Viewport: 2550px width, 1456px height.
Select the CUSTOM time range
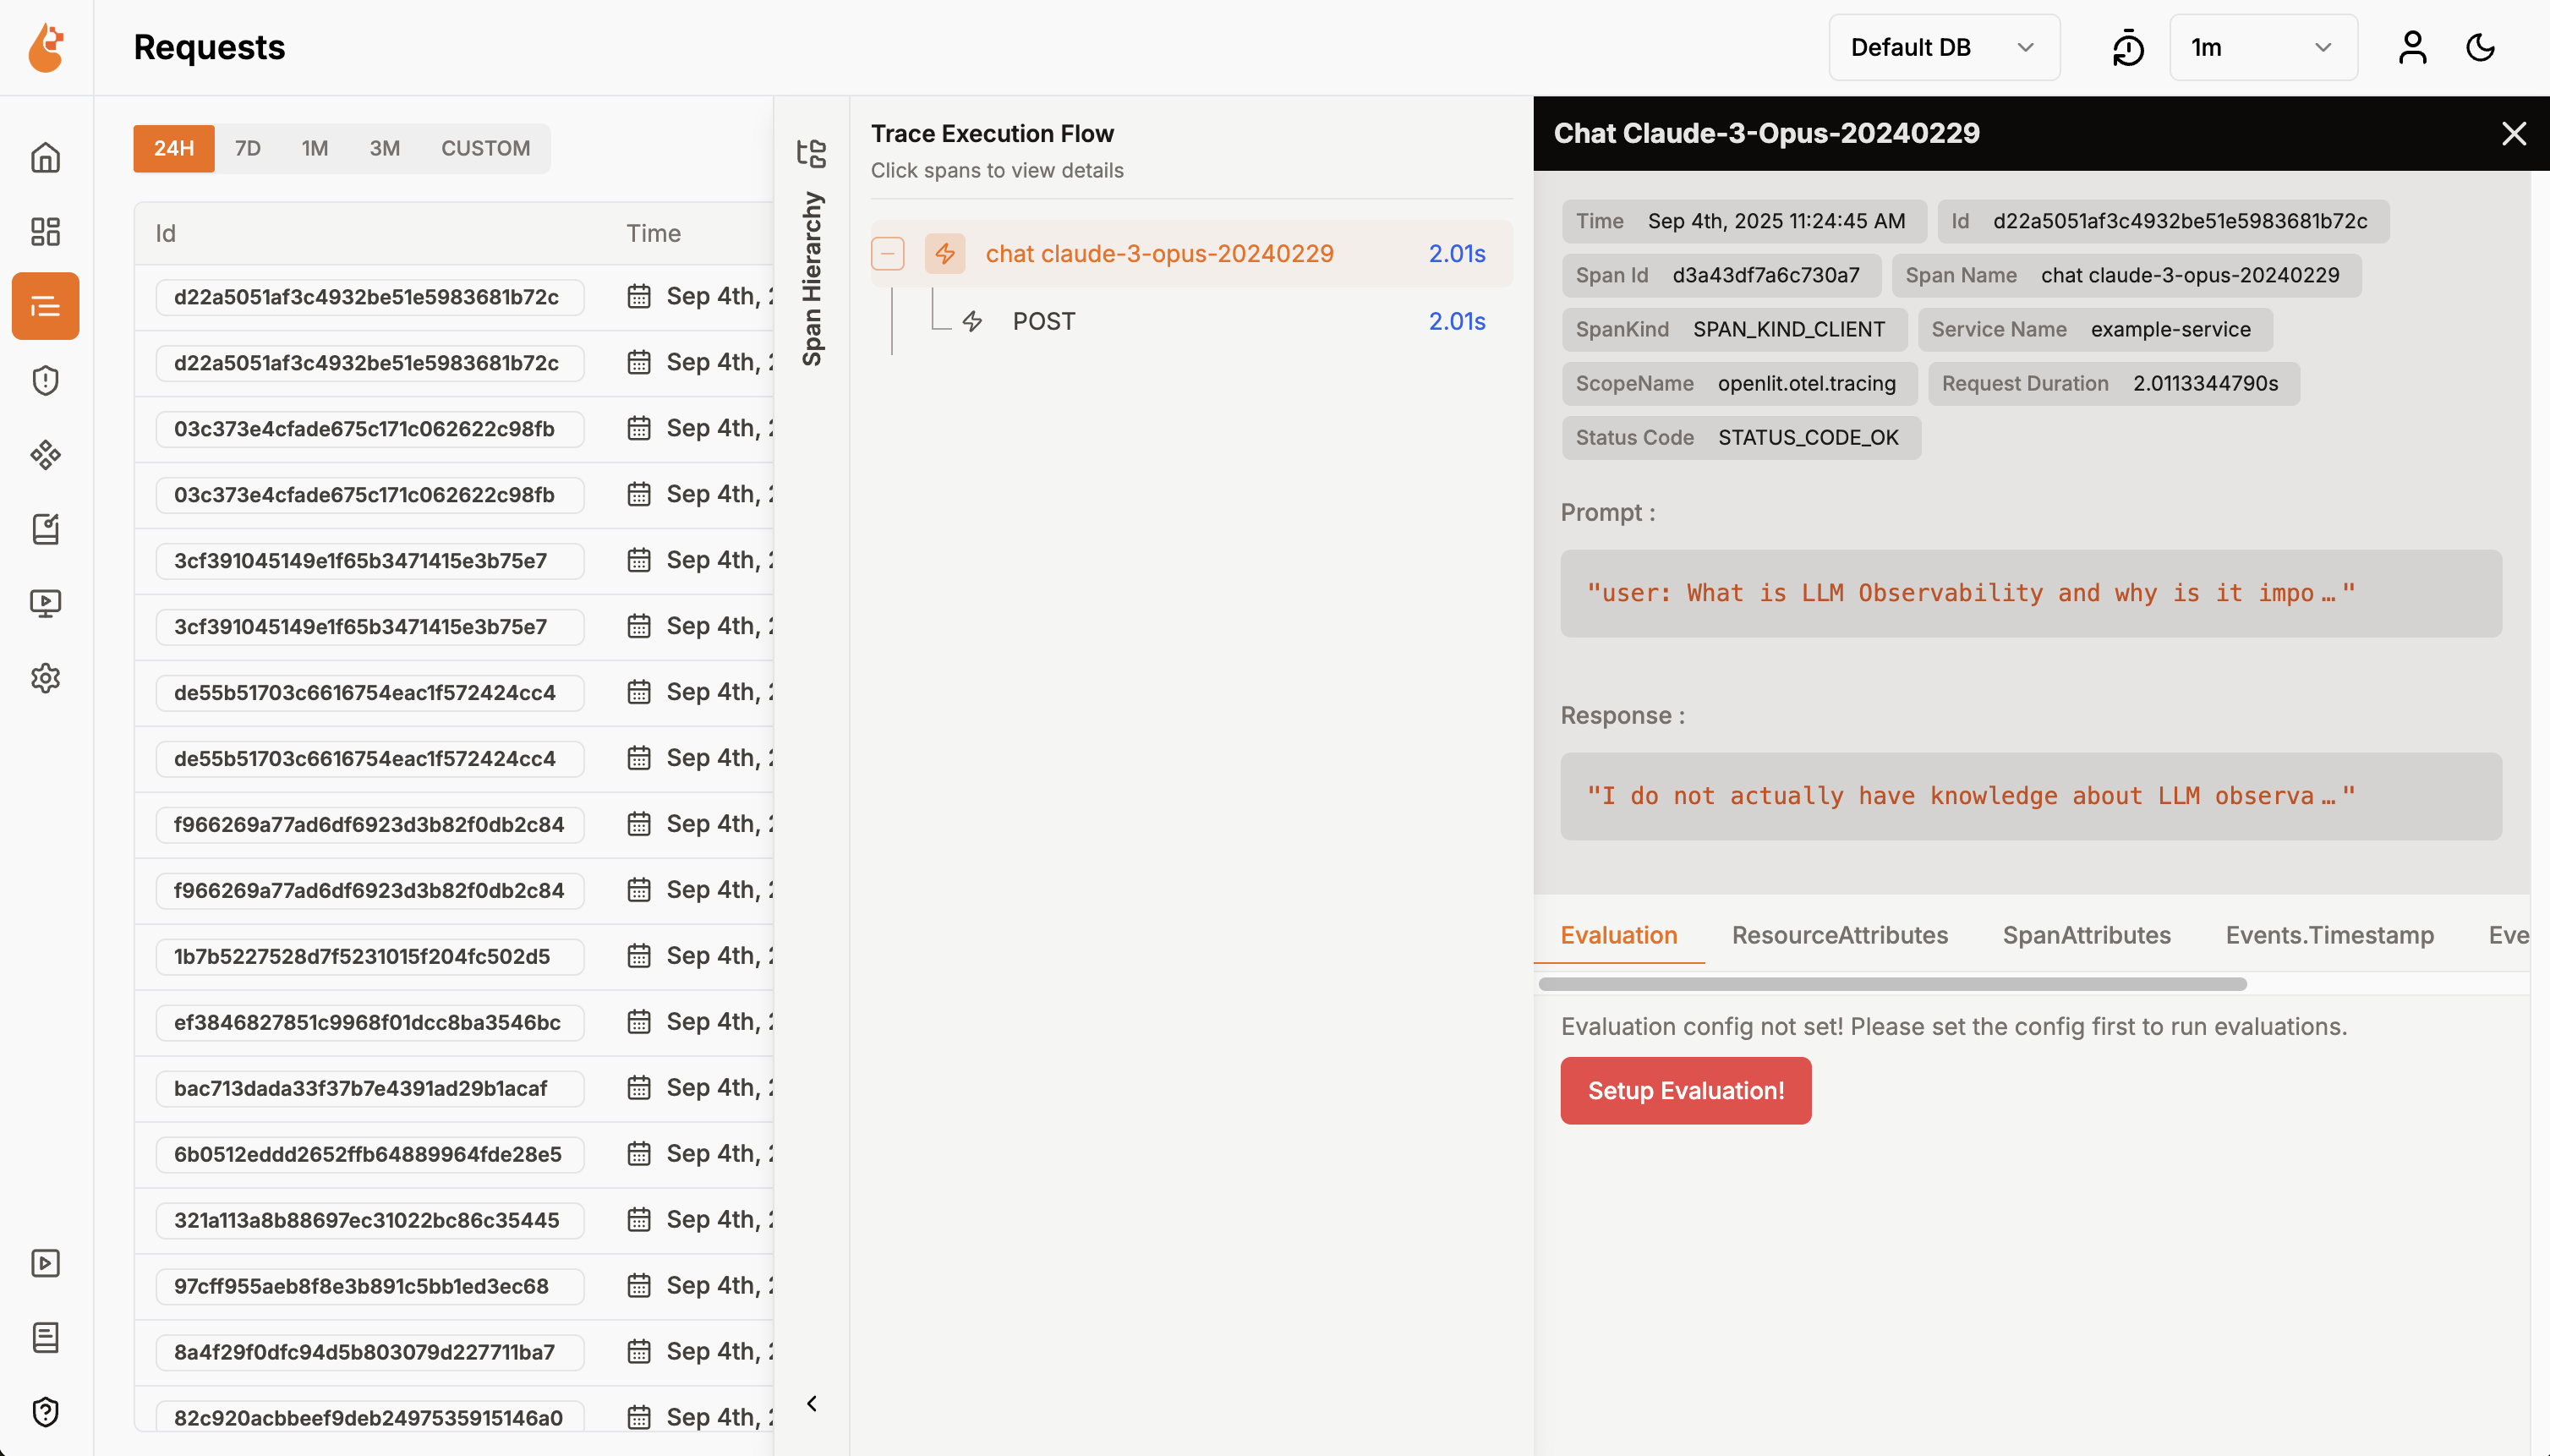click(486, 148)
